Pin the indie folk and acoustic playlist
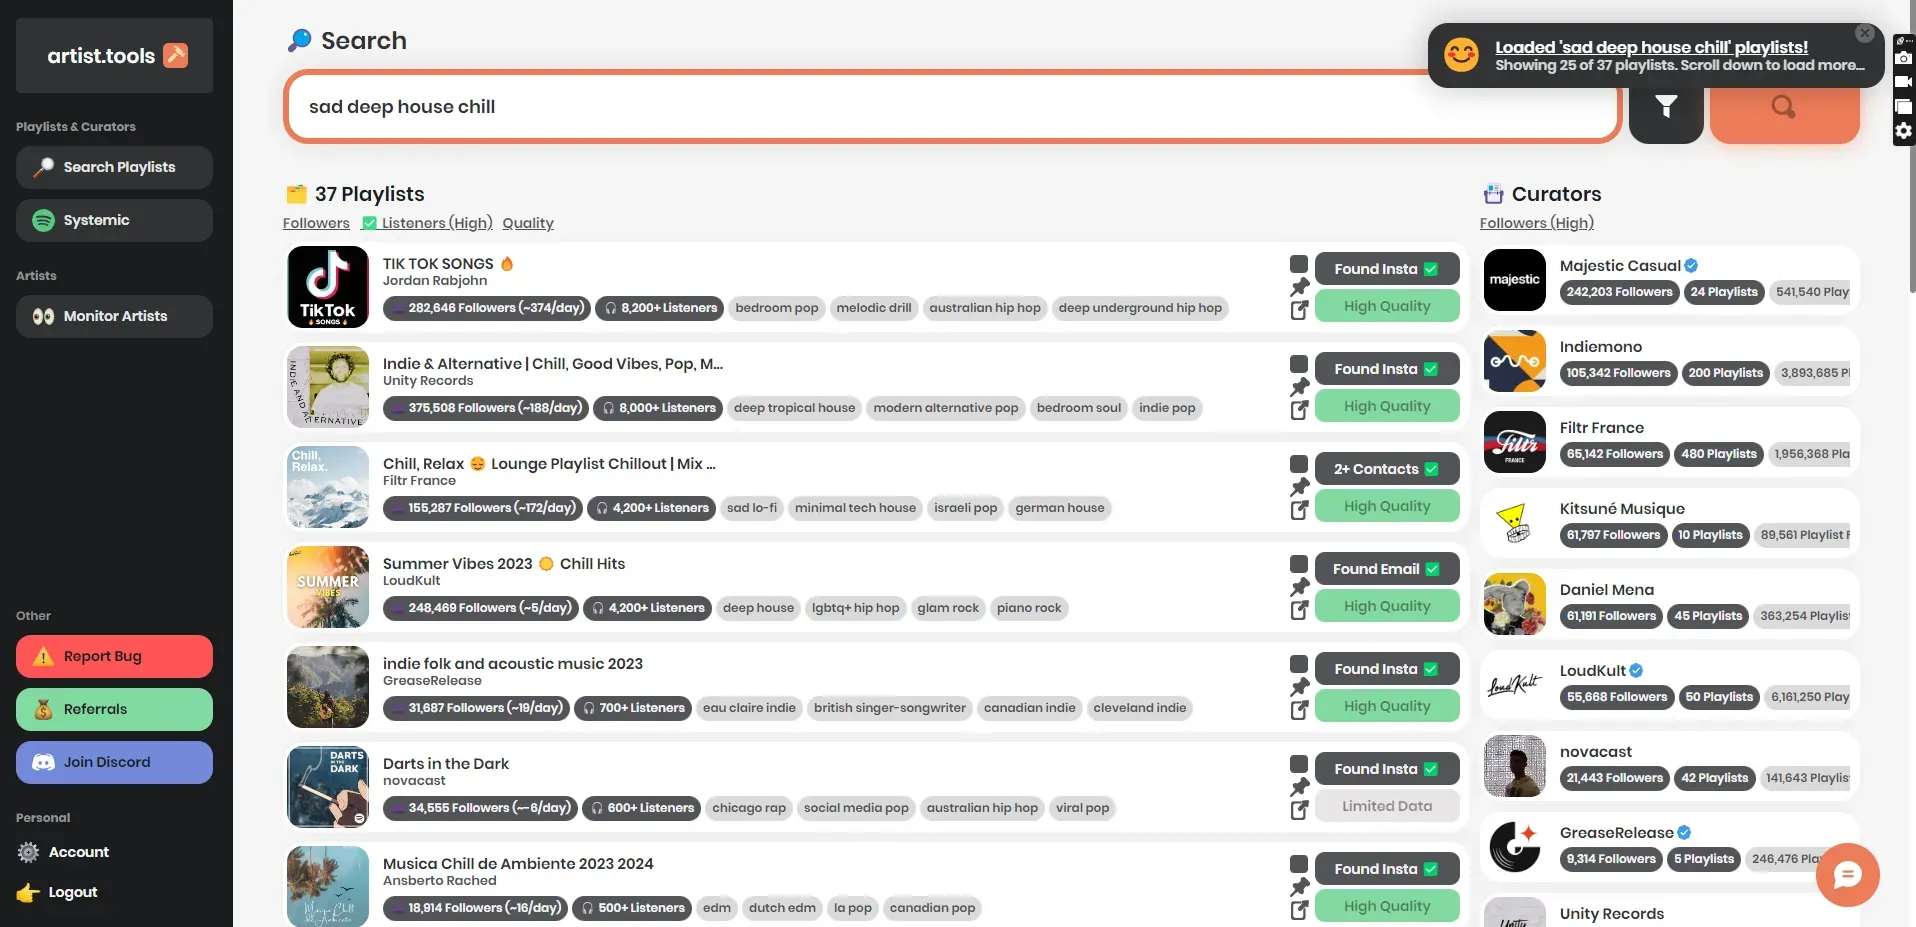The image size is (1916, 927). pyautogui.click(x=1299, y=687)
